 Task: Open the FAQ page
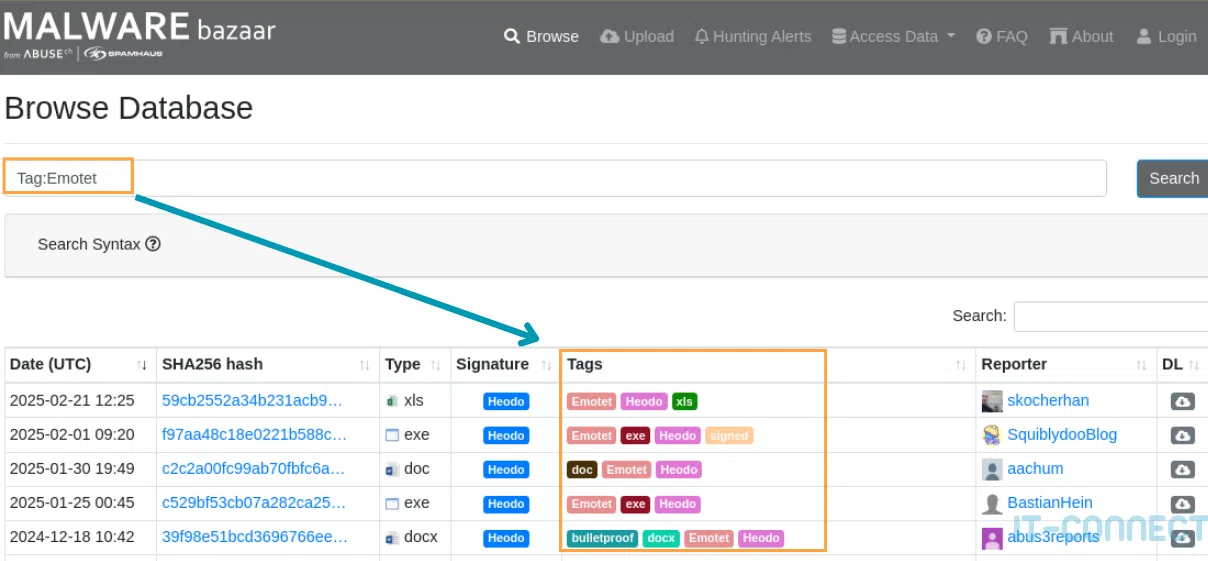[1002, 36]
